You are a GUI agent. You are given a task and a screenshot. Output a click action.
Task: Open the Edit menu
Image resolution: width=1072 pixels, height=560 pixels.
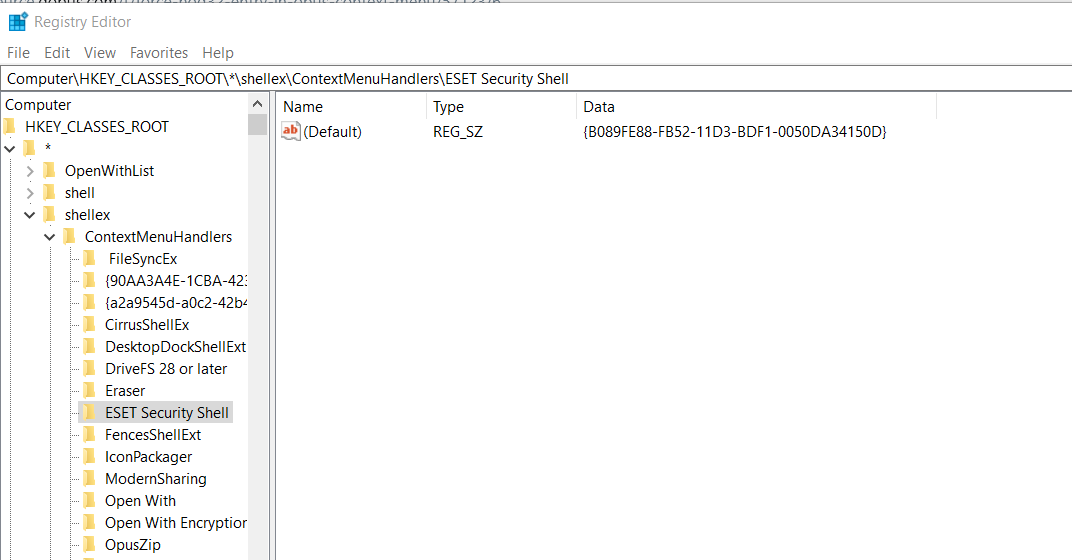(x=57, y=53)
